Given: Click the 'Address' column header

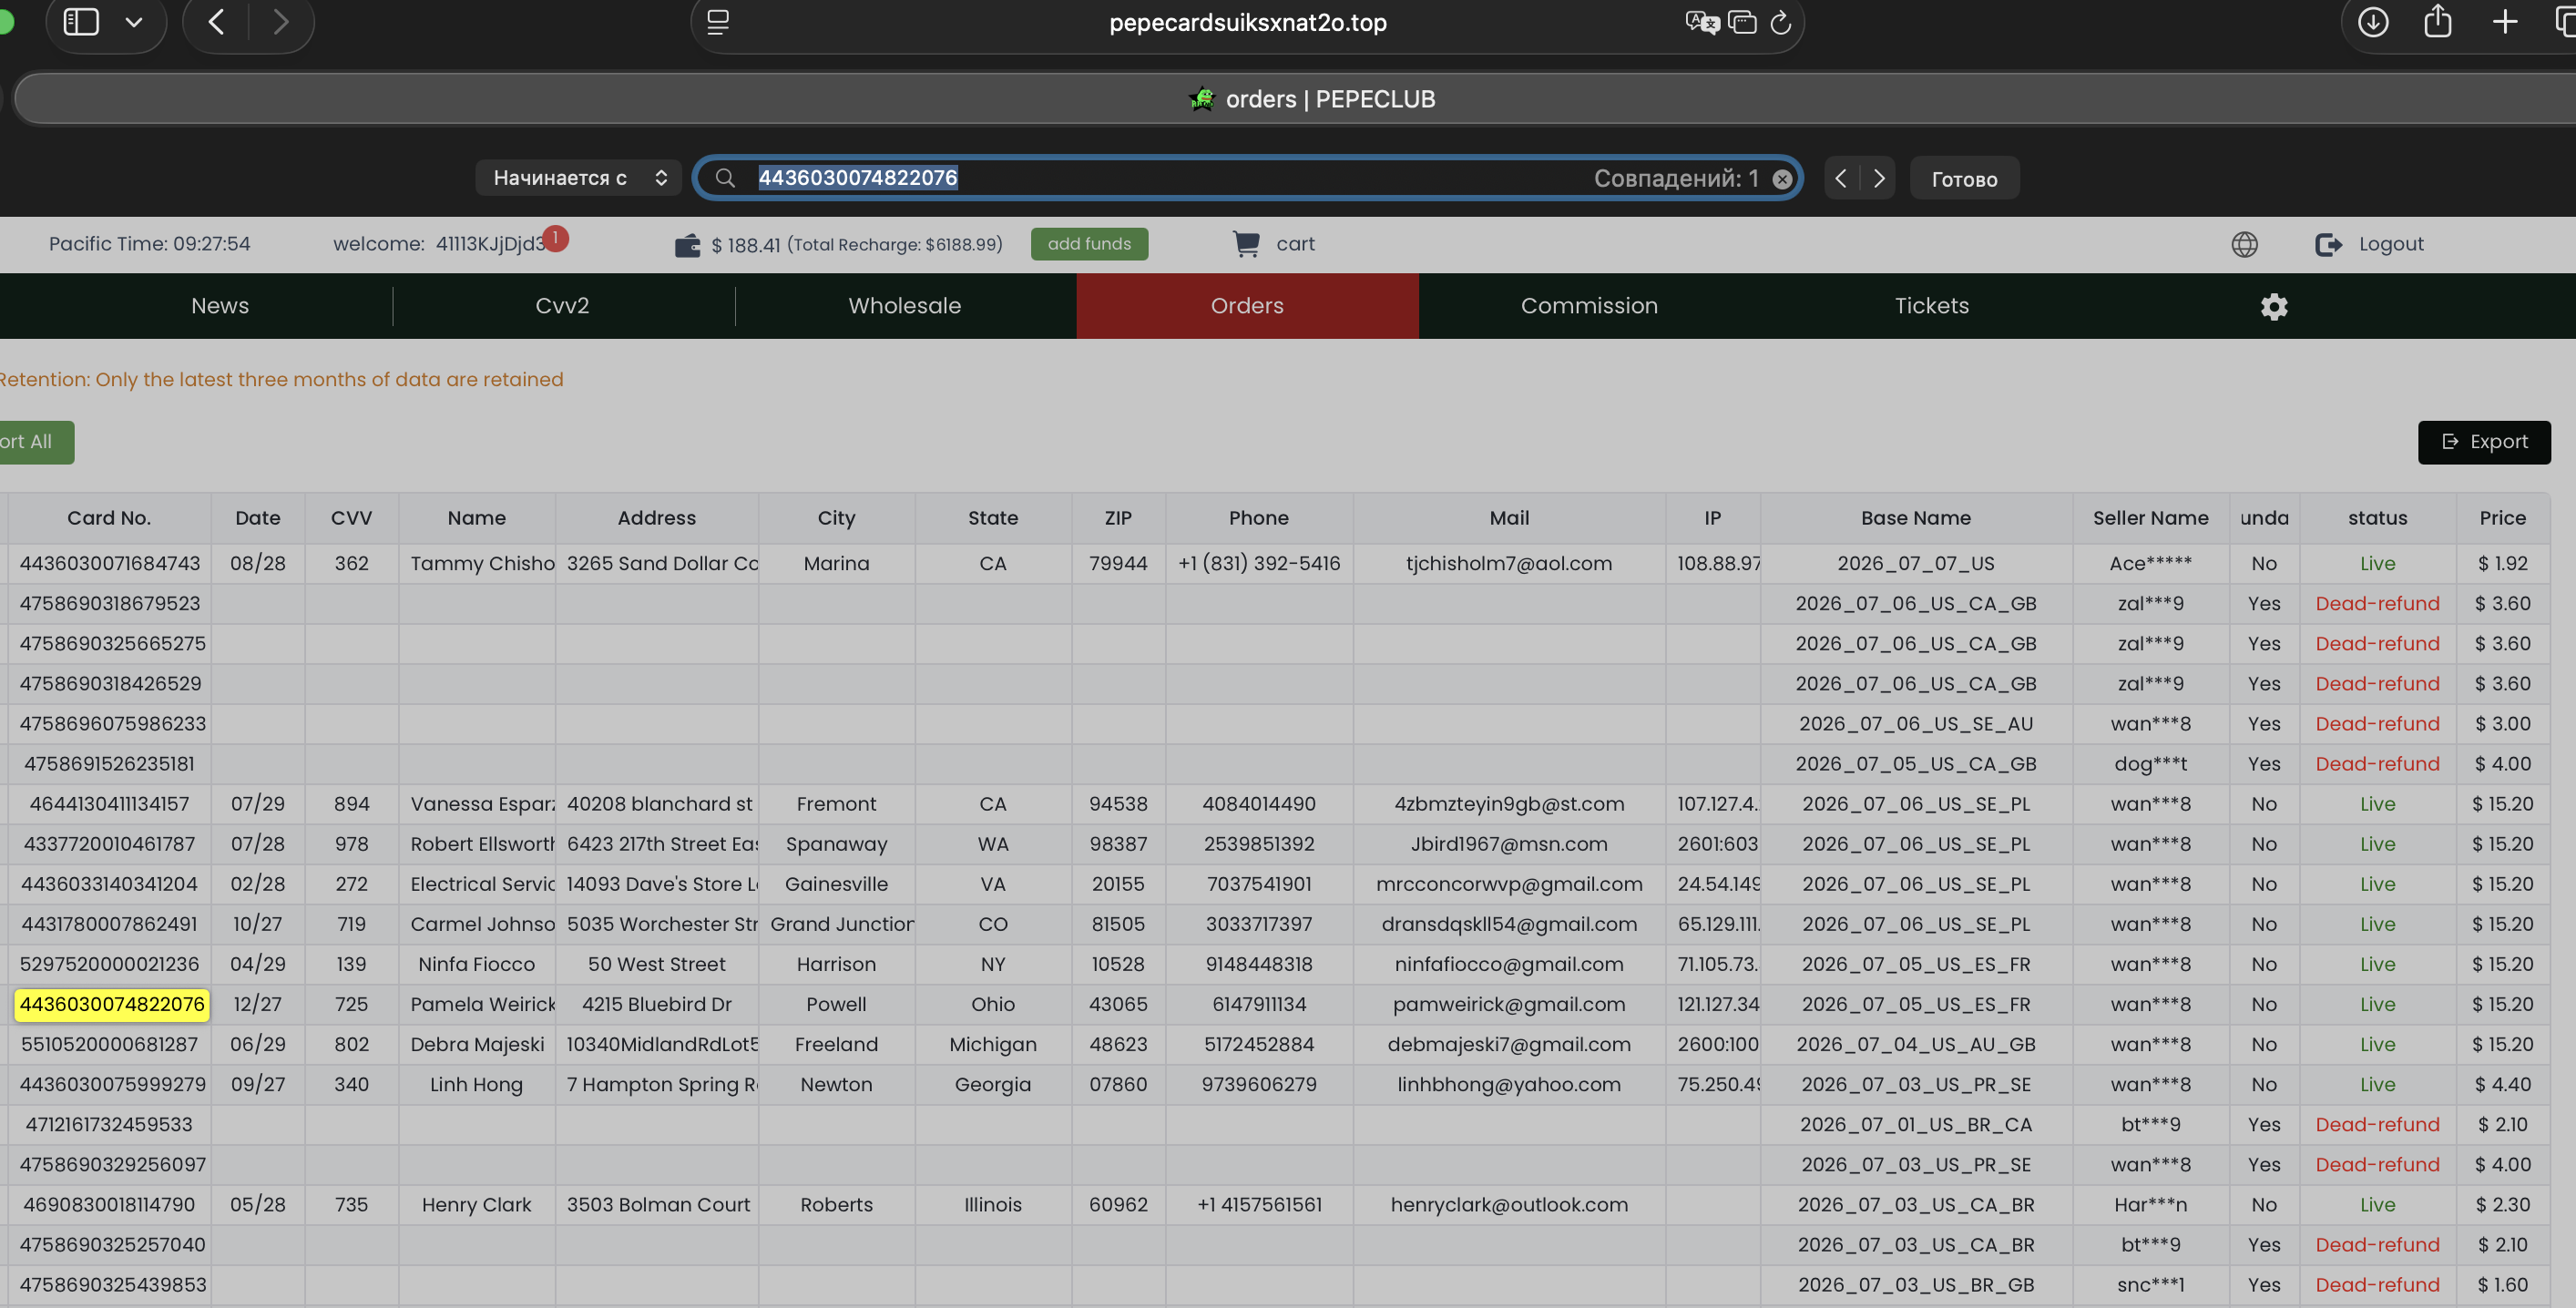Looking at the screenshot, I should pyautogui.click(x=657, y=518).
